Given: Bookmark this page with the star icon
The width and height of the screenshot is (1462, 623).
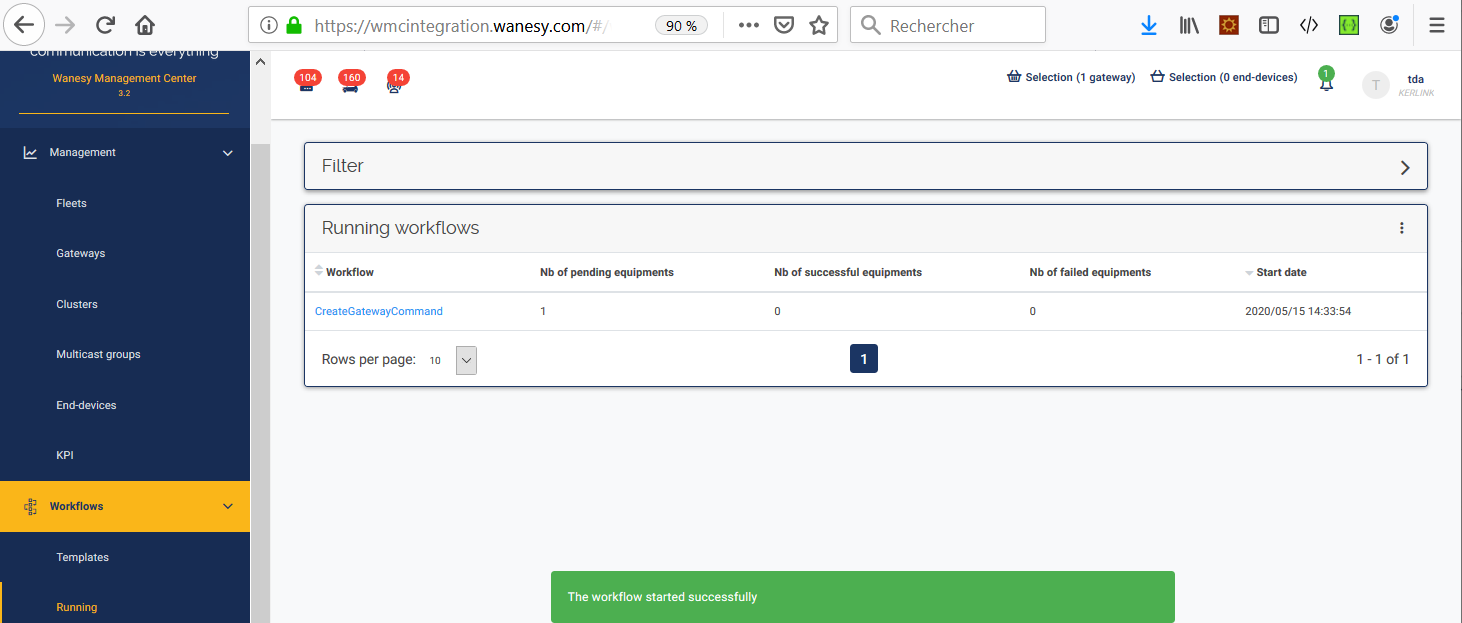Looking at the screenshot, I should (819, 26).
